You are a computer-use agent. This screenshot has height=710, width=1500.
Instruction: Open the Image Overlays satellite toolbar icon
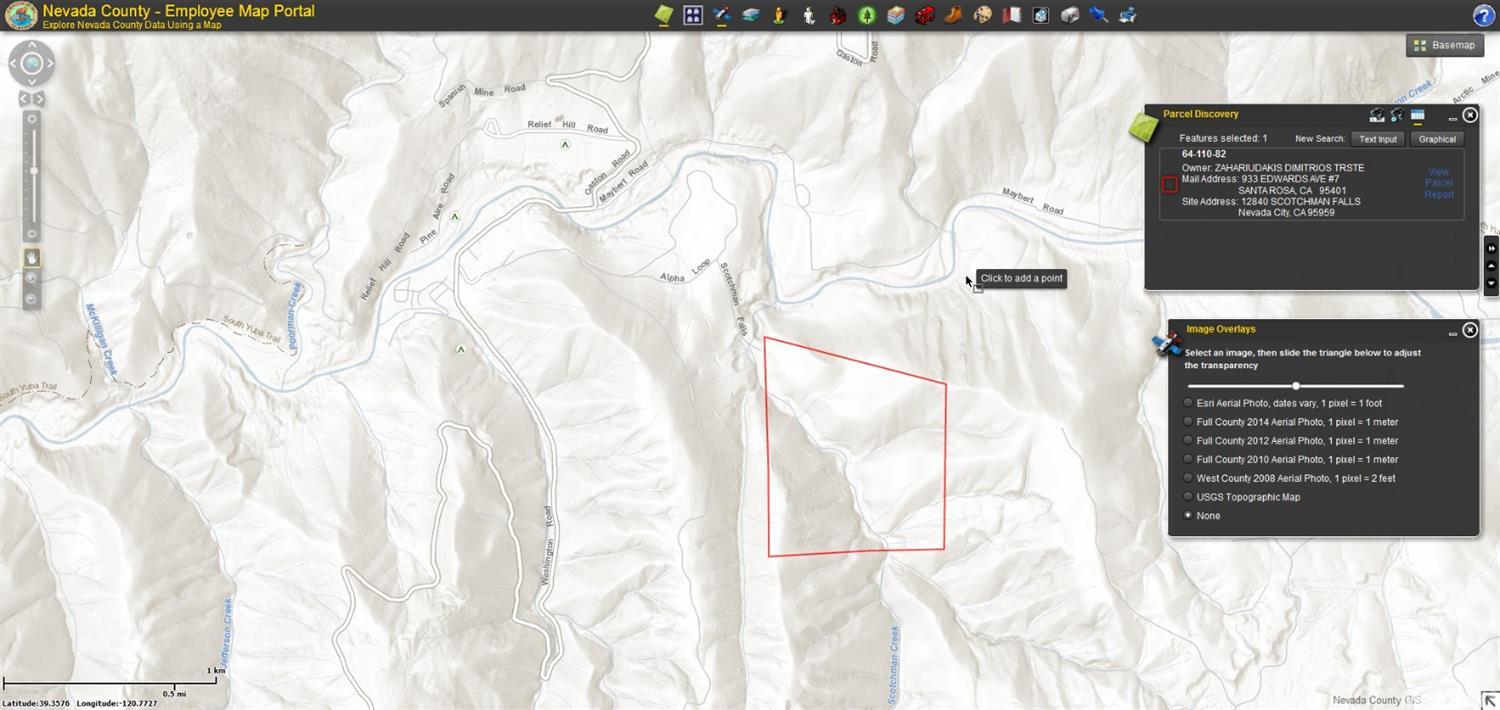pos(722,15)
